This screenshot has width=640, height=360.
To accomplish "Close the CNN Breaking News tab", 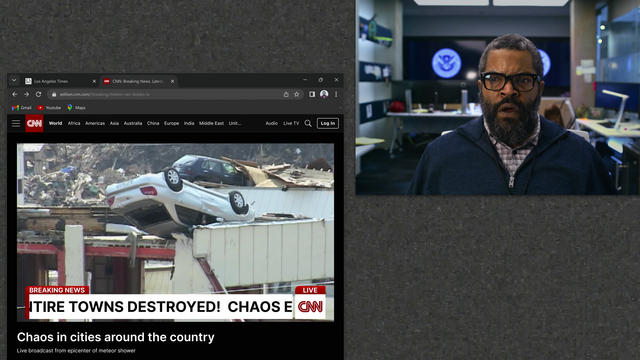I will pos(172,81).
